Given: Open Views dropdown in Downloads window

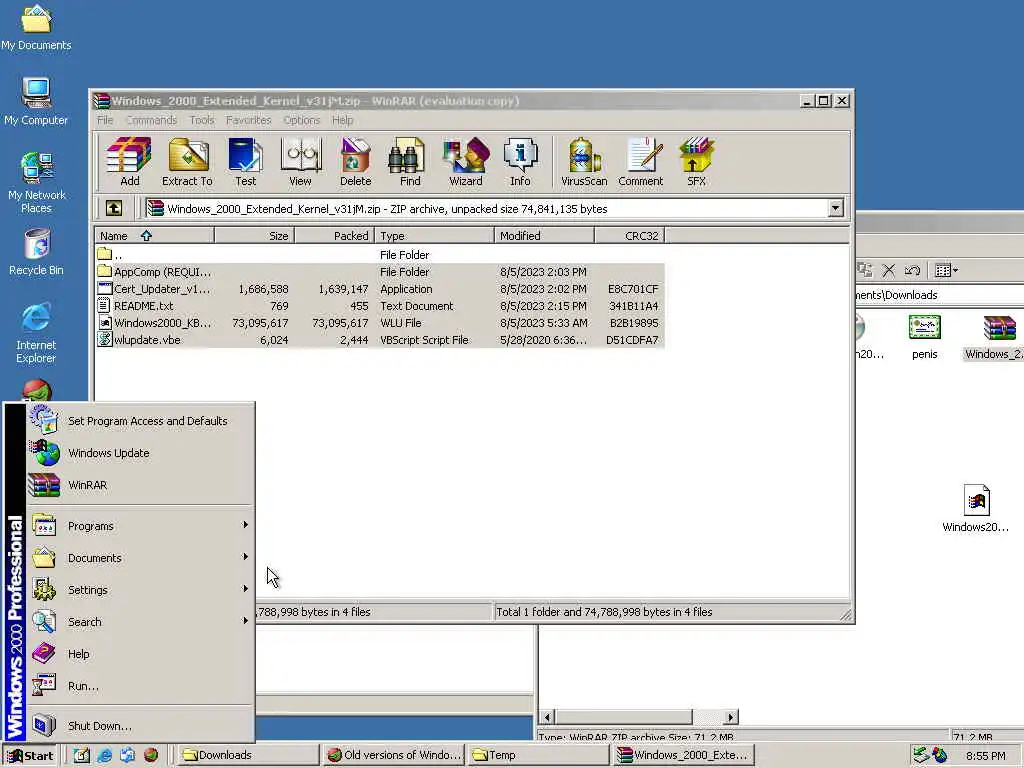Looking at the screenshot, I should pos(946,270).
